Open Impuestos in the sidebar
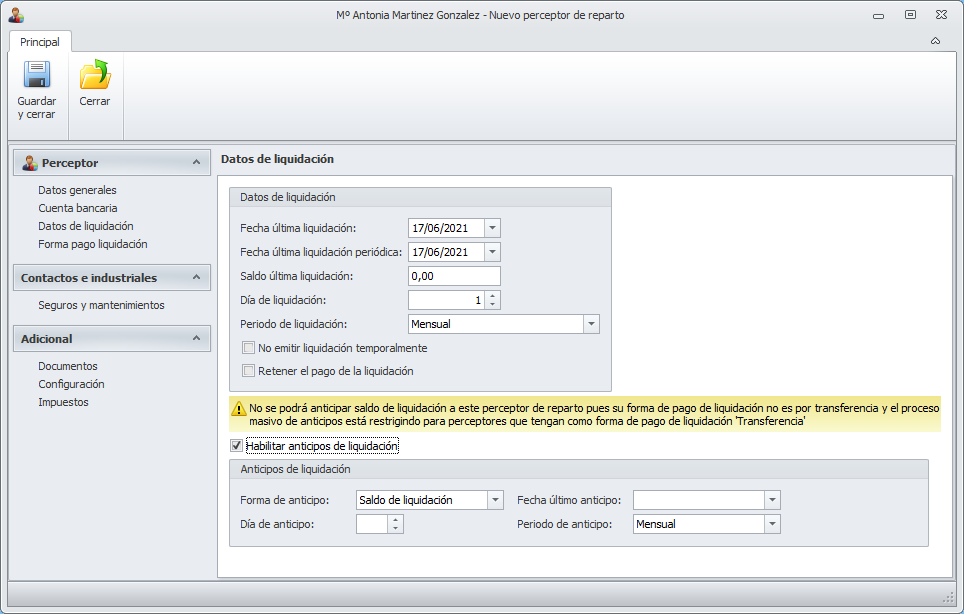This screenshot has height=614, width=964. (x=63, y=402)
